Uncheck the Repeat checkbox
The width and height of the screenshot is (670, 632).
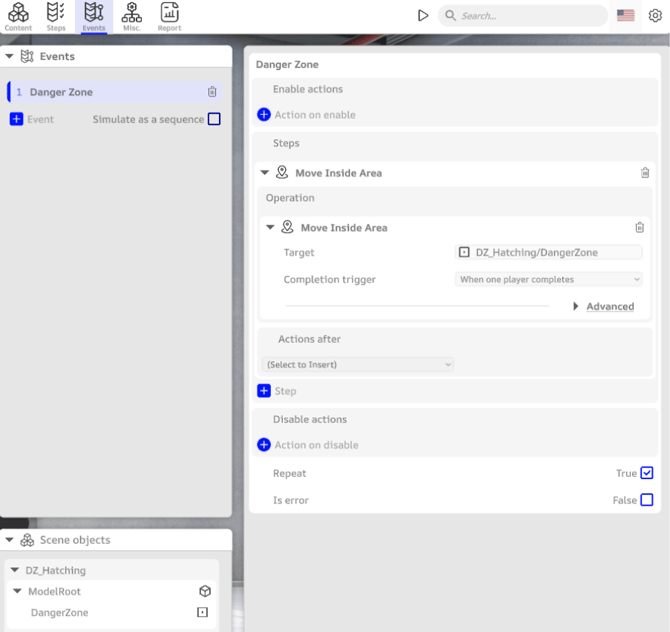click(647, 473)
